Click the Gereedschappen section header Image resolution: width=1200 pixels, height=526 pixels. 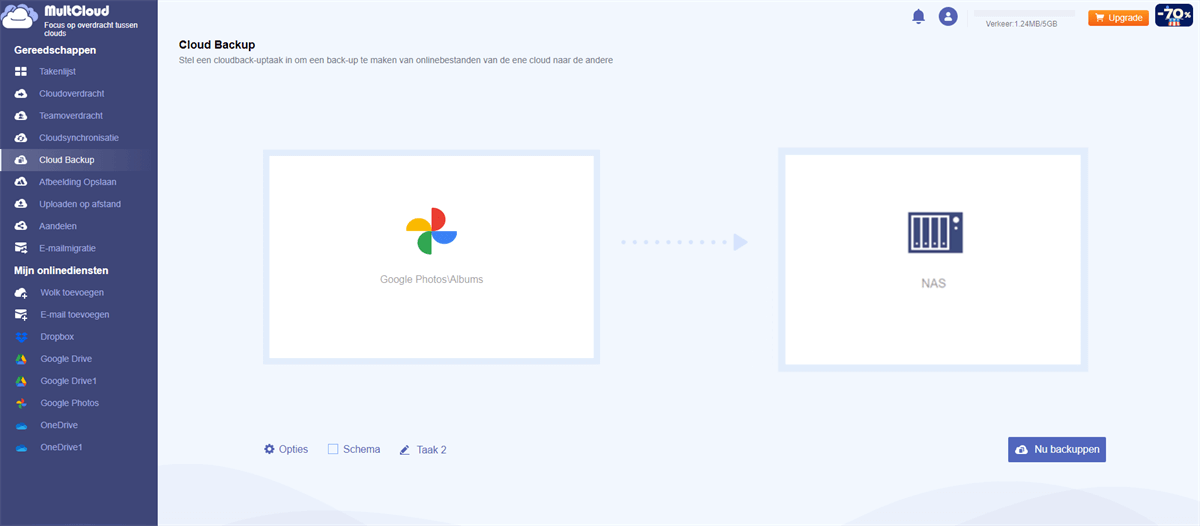pyautogui.click(x=55, y=50)
